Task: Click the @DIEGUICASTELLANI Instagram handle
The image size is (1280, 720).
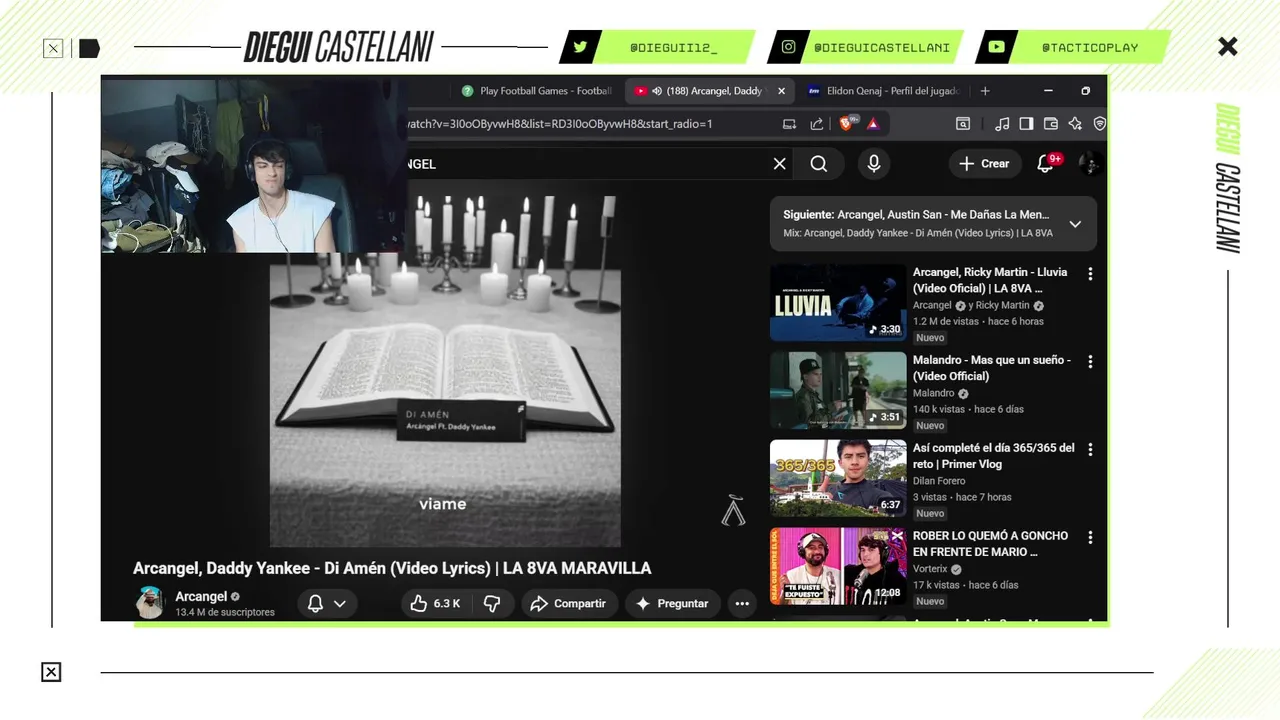Action: [881, 47]
